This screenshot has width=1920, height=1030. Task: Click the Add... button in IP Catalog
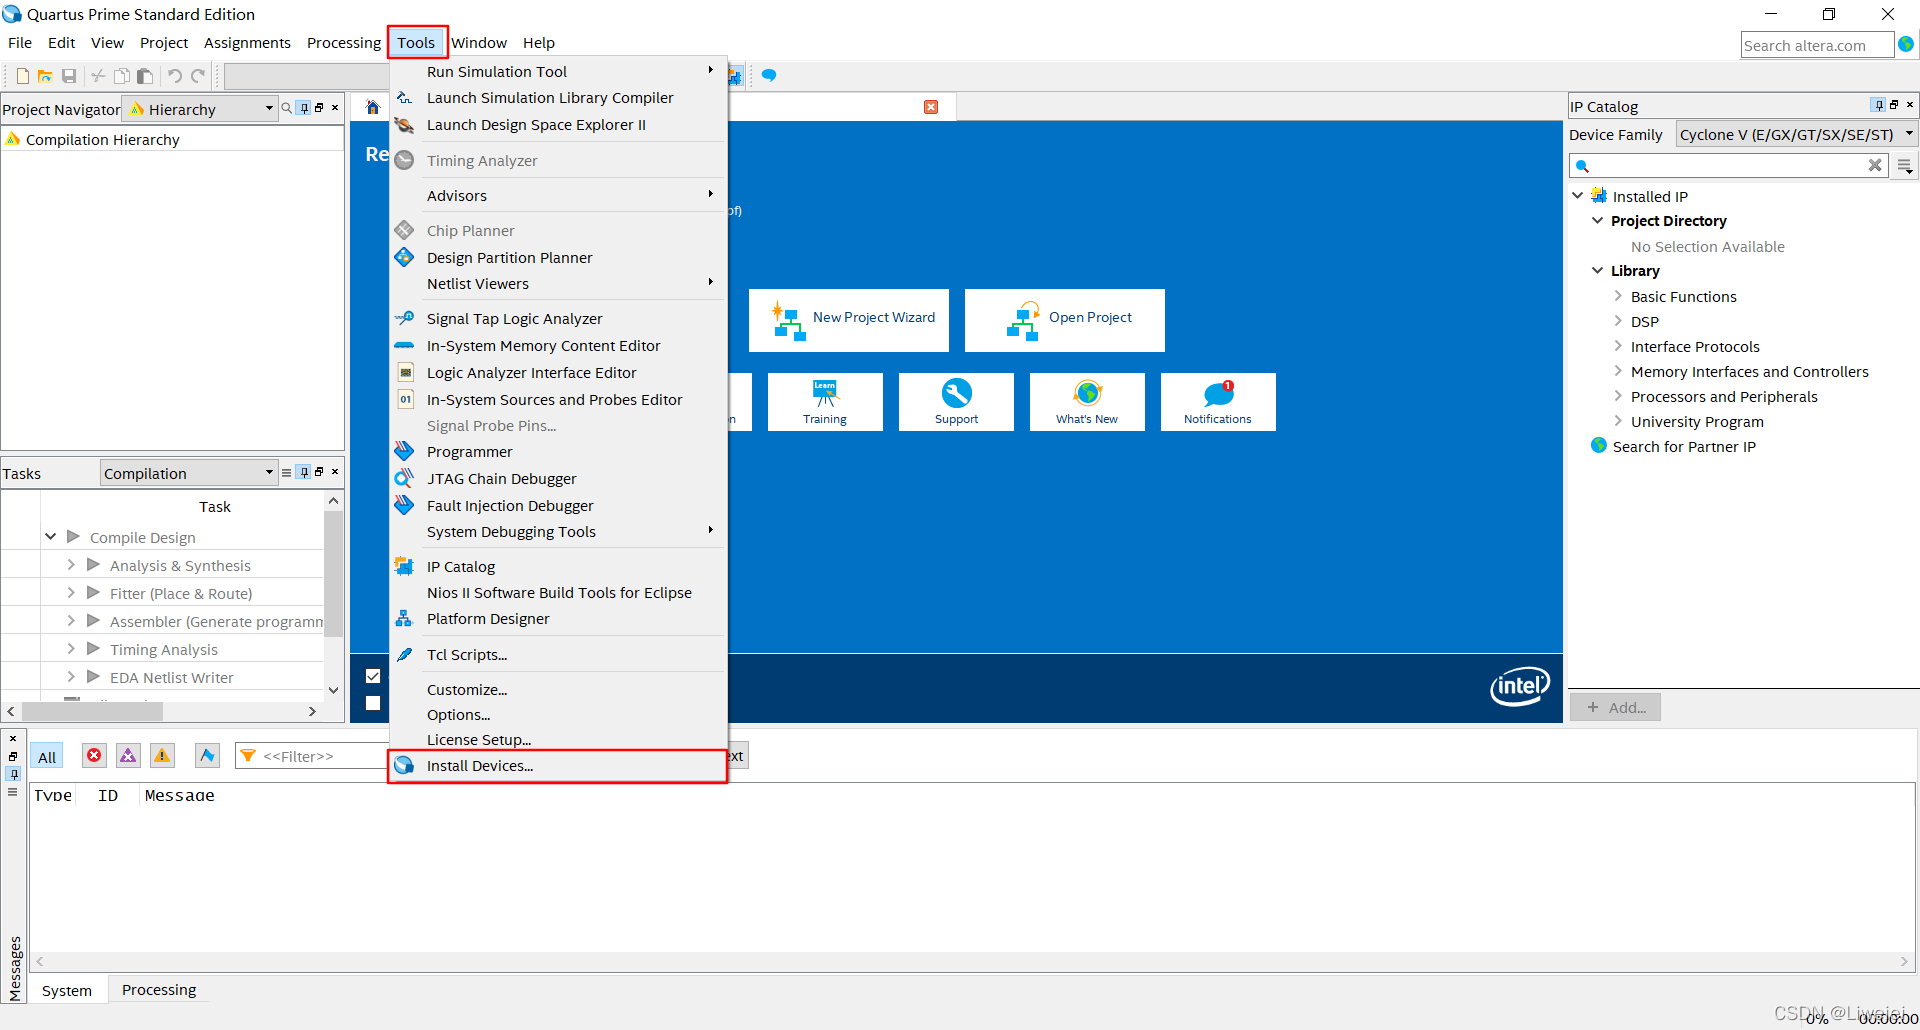click(x=1616, y=707)
